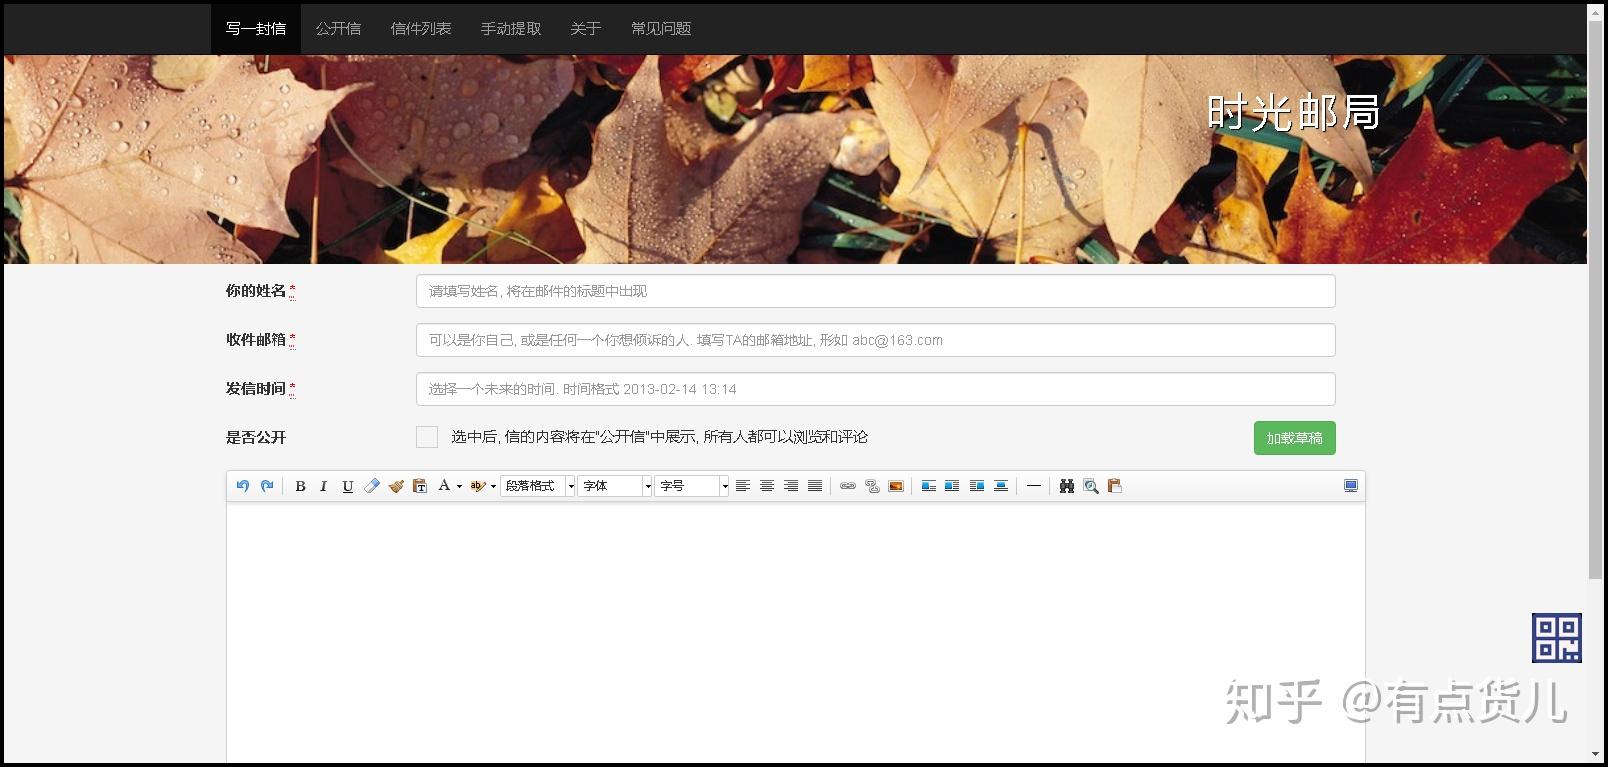Click the 时光邮局 site title
1608x767 pixels.
tap(1293, 112)
